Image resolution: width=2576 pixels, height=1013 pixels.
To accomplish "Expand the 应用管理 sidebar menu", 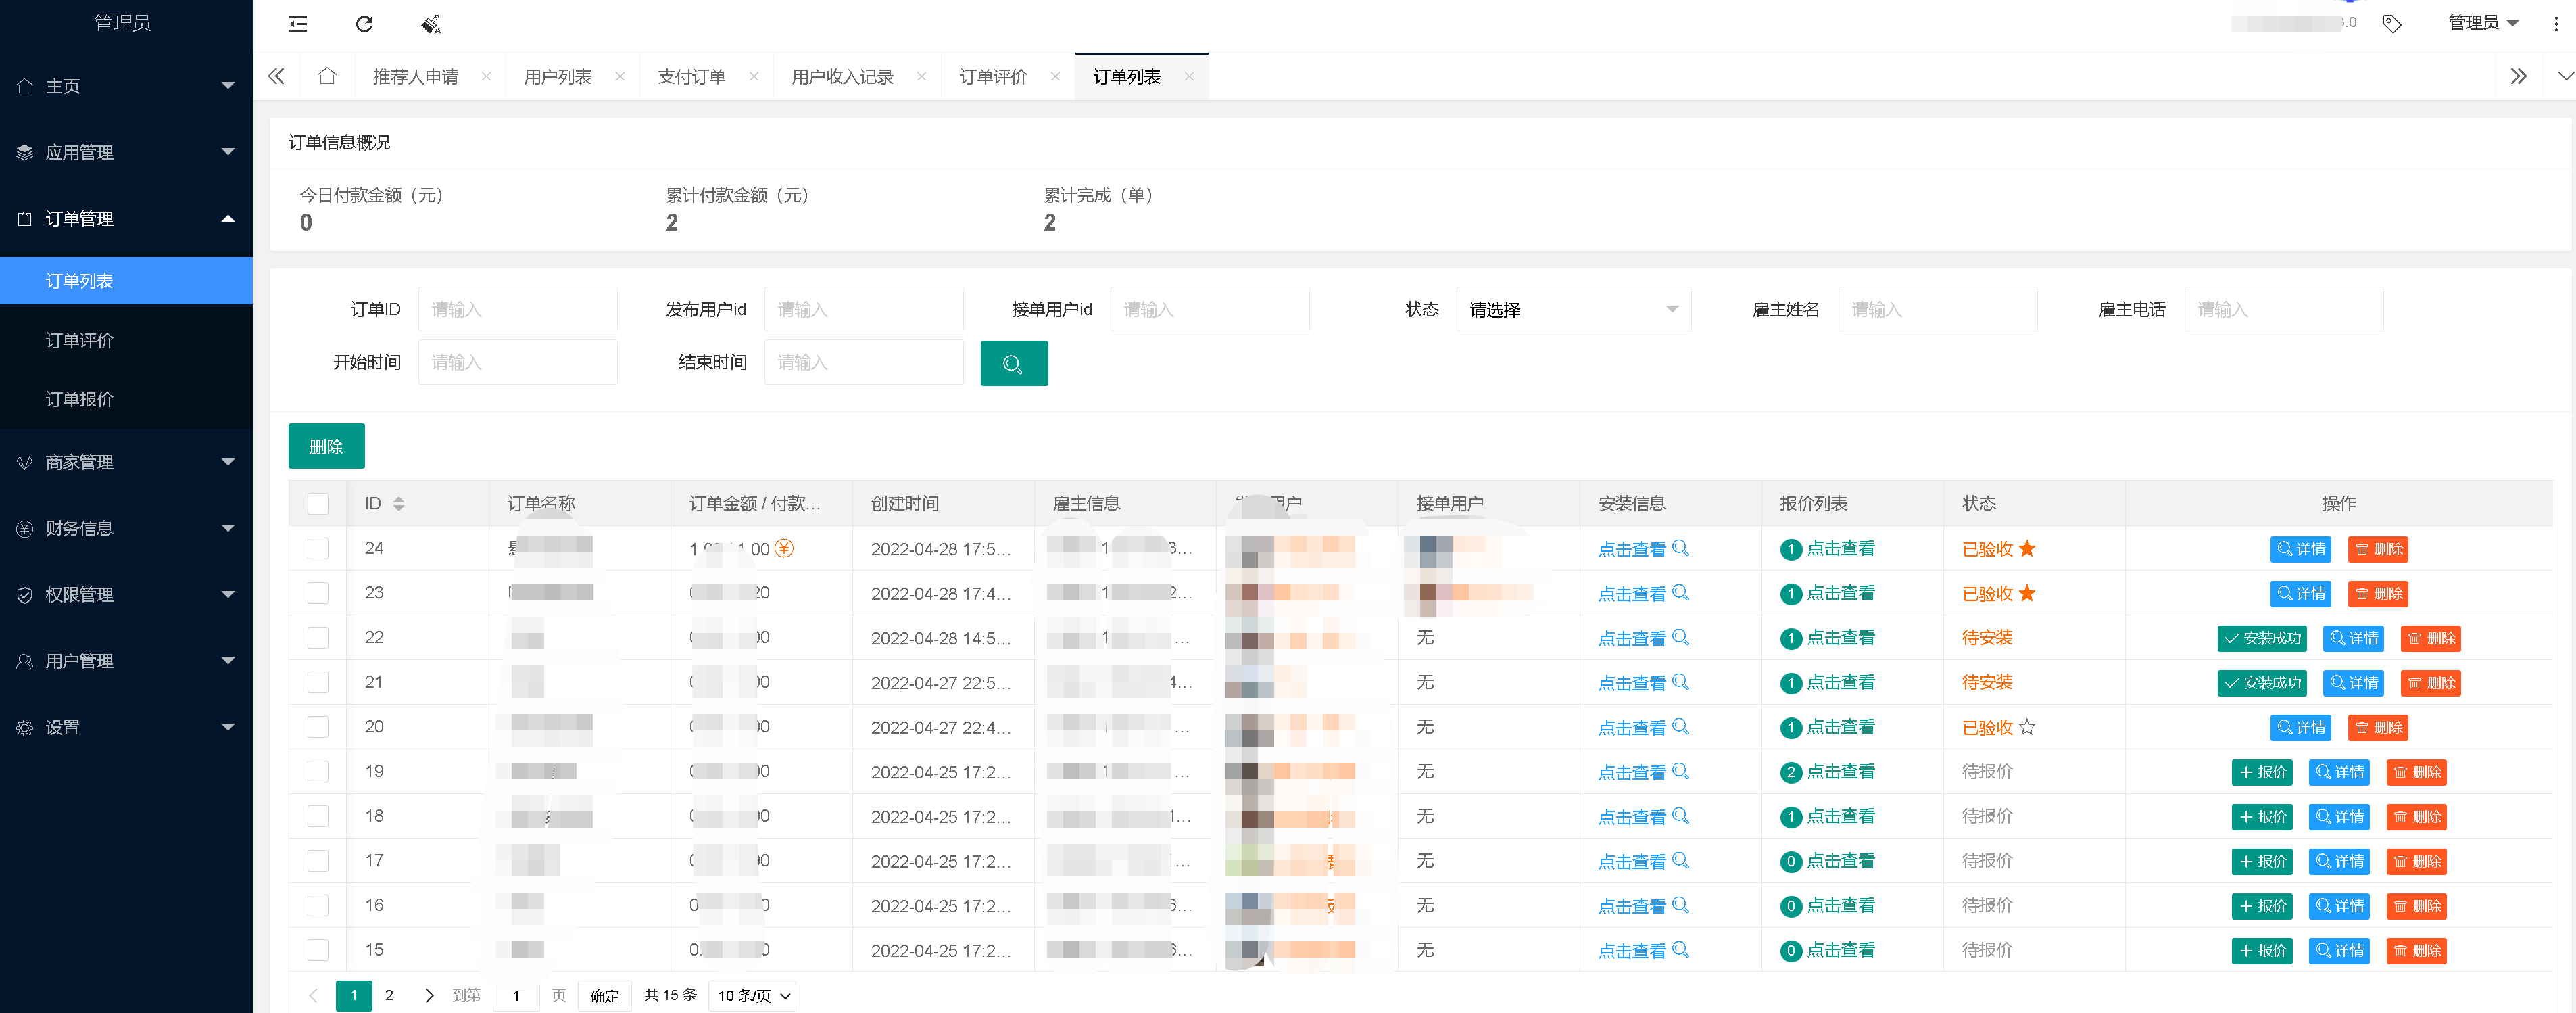I will [x=126, y=152].
